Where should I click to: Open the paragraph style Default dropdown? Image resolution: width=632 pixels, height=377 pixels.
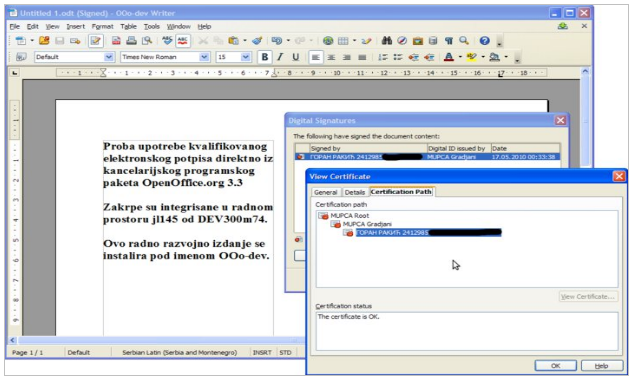click(x=109, y=57)
